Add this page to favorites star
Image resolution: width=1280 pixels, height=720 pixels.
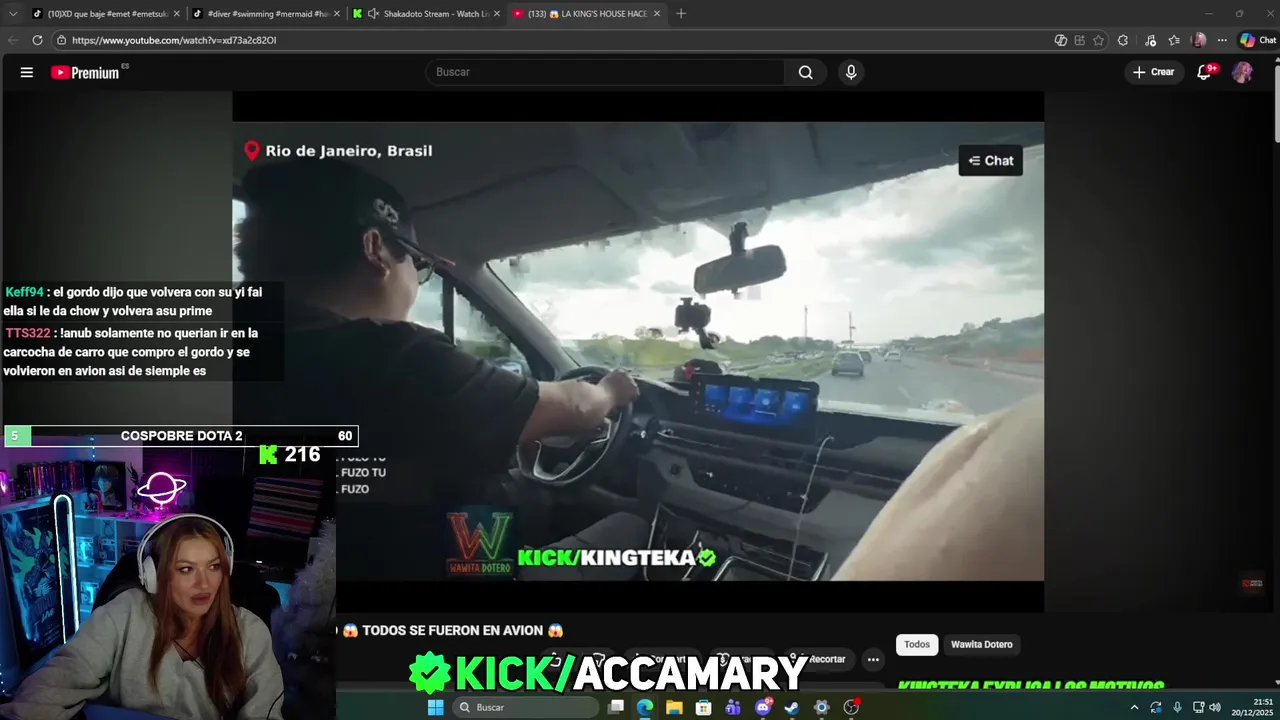point(1099,40)
